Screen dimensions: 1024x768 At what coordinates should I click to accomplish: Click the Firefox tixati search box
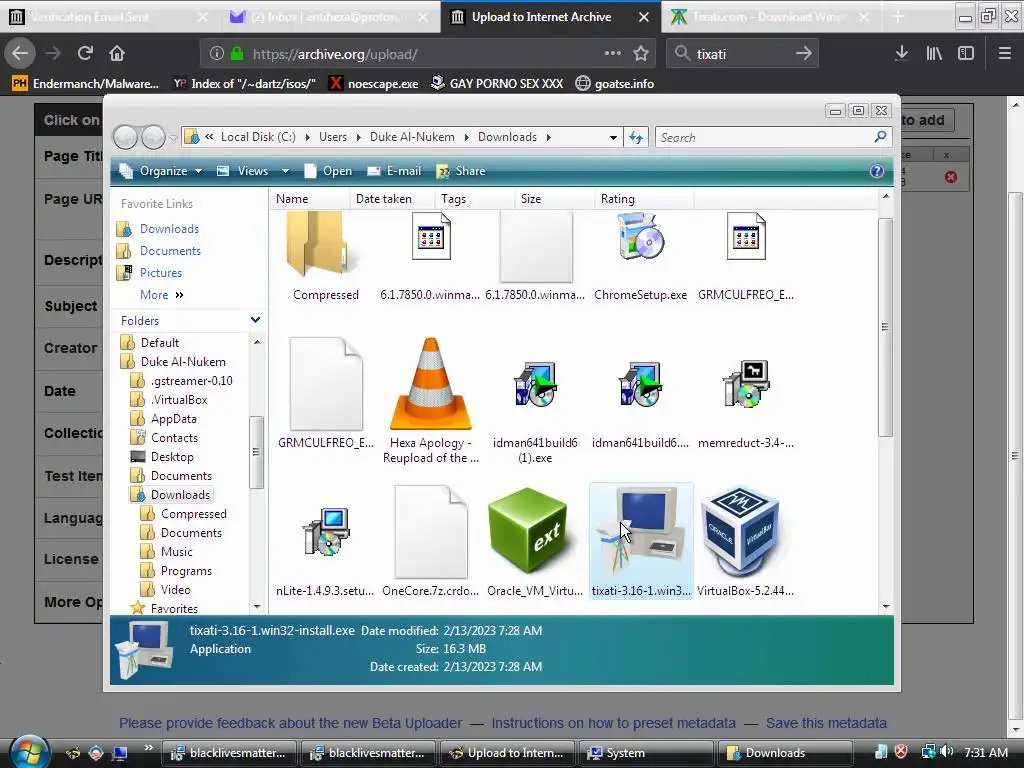pyautogui.click(x=741, y=54)
